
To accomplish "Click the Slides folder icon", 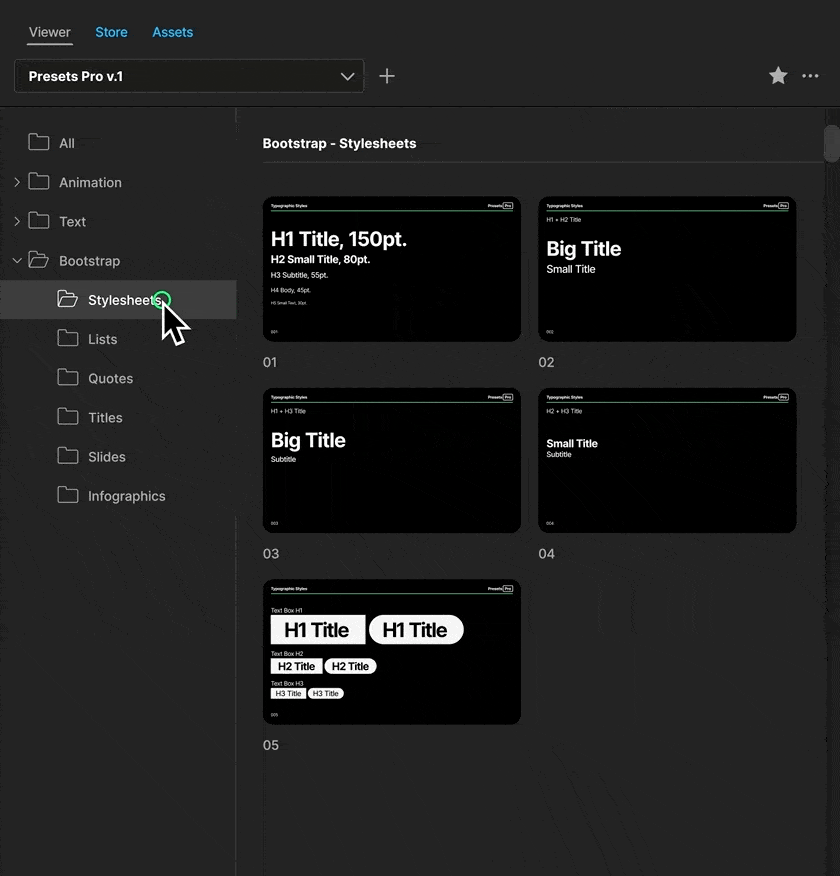I will [x=68, y=456].
